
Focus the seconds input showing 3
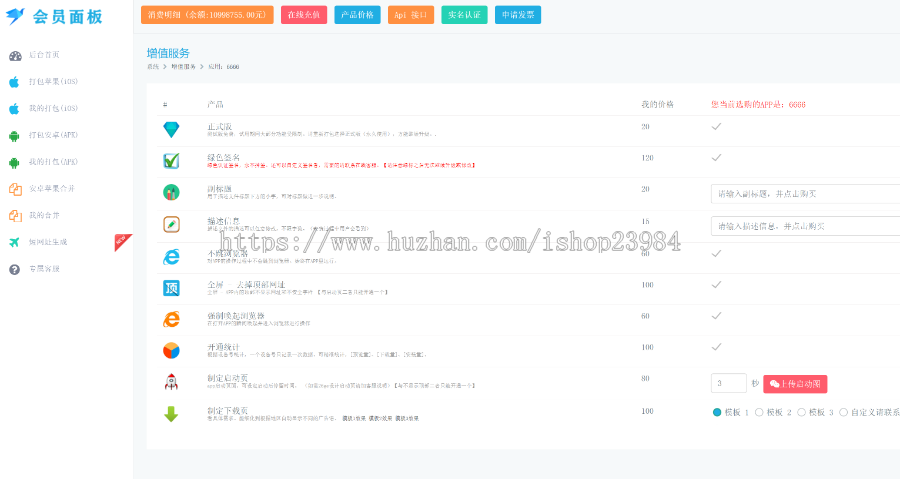[728, 383]
